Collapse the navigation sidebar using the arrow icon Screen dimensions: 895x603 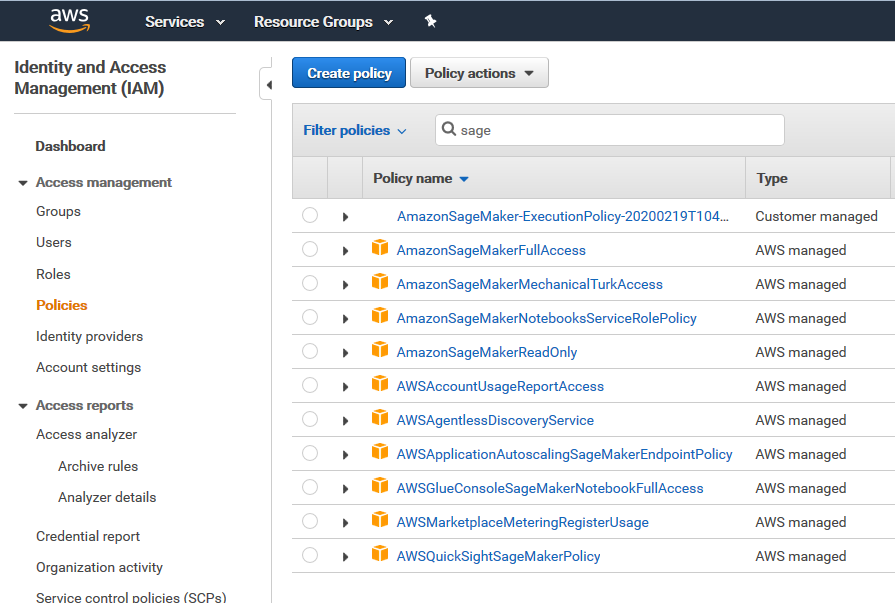(271, 84)
